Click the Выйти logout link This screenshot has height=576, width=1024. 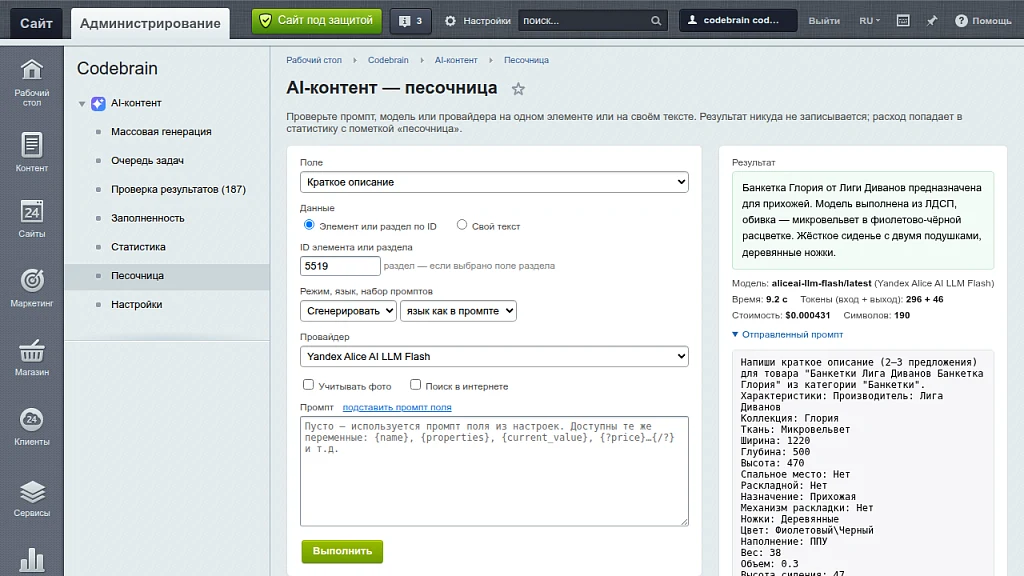tap(824, 21)
